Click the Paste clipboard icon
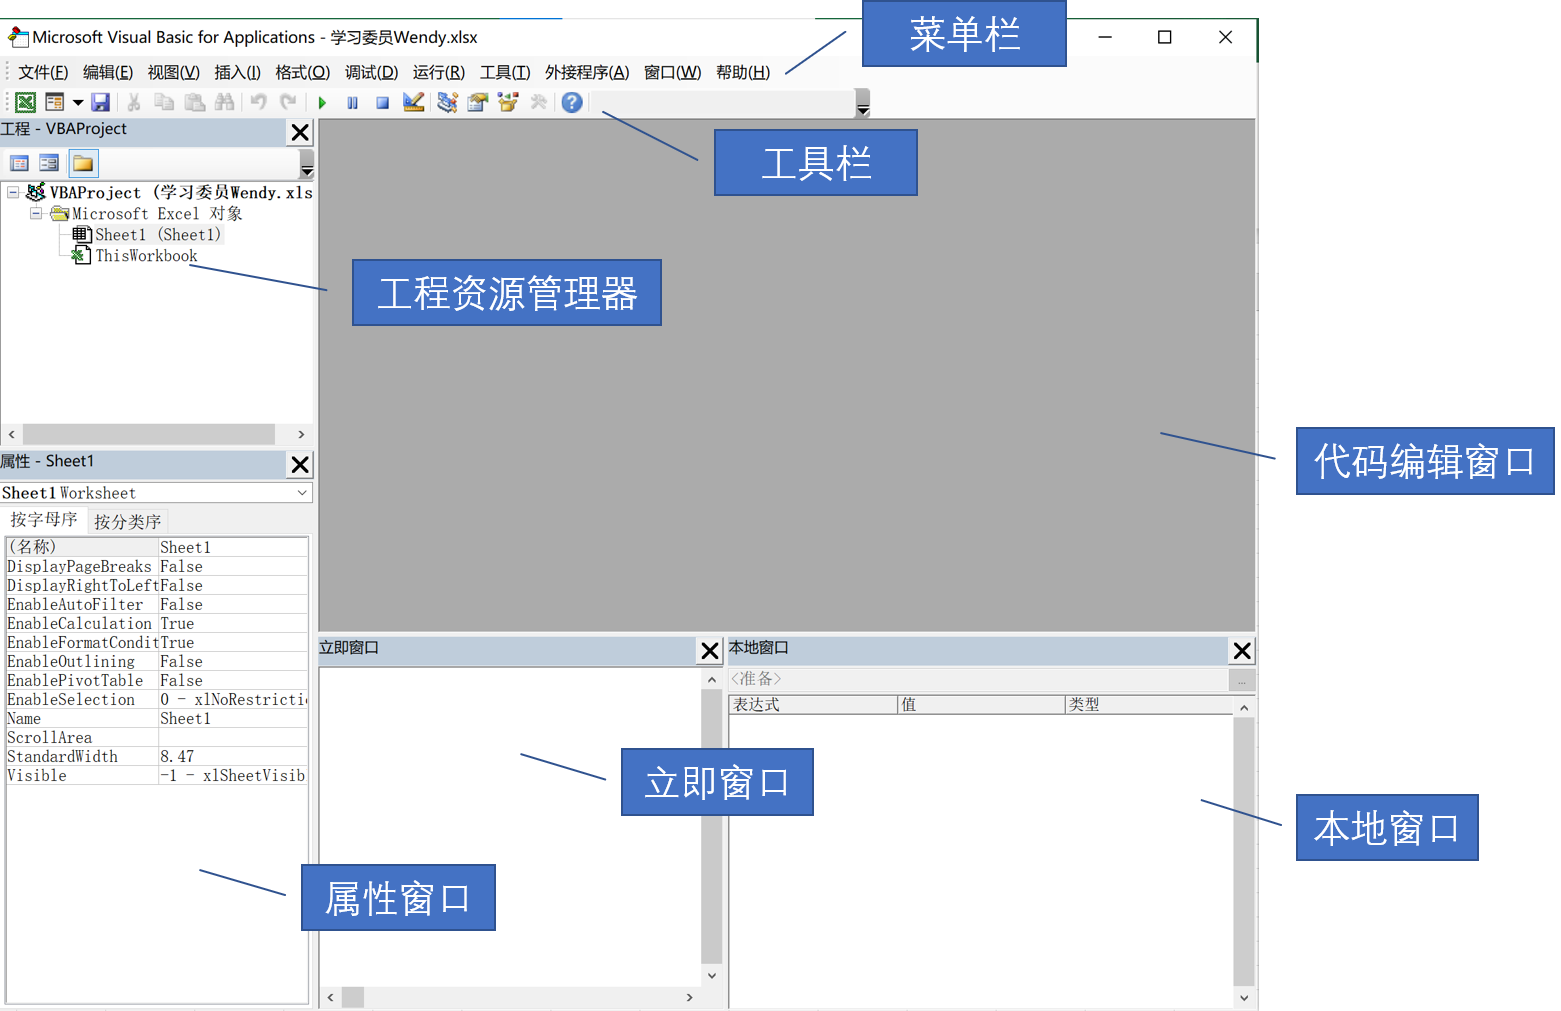This screenshot has width=1561, height=1011. pos(195,102)
